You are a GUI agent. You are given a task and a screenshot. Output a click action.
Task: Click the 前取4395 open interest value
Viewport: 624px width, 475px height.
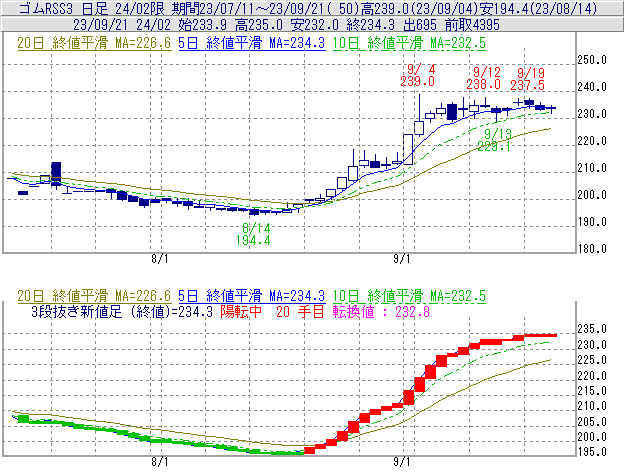[x=472, y=25]
